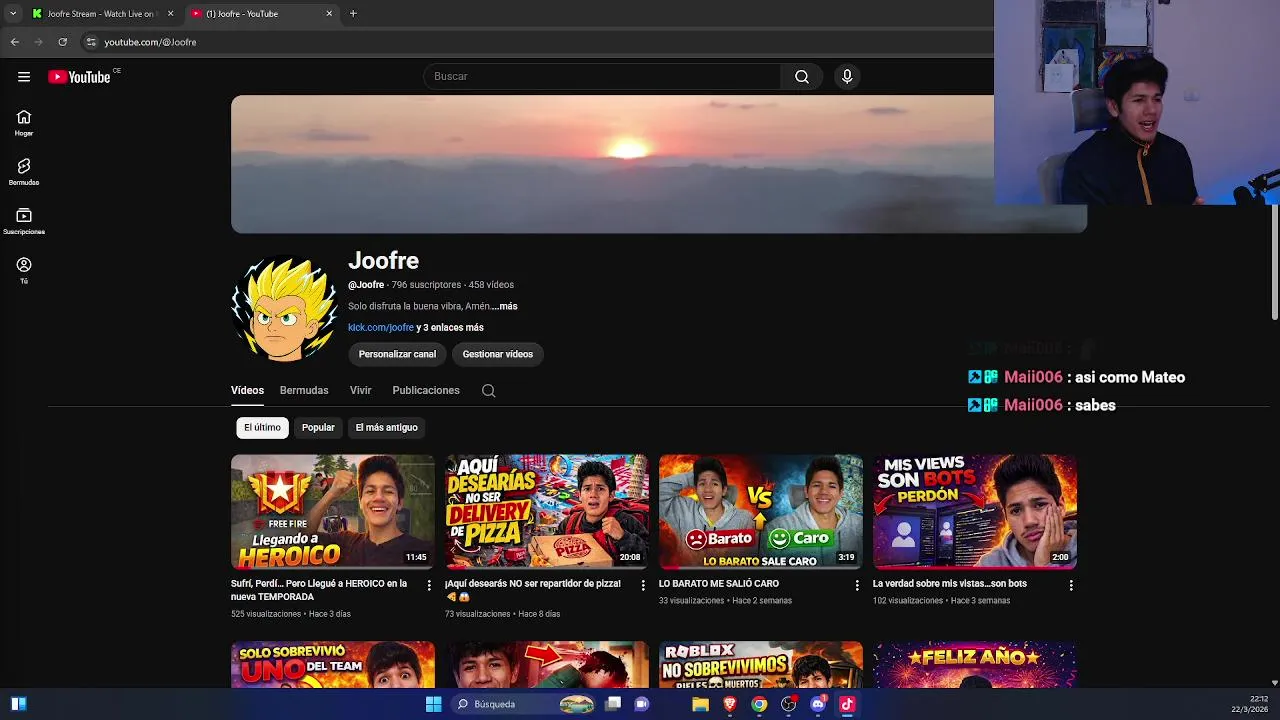1280x720 pixels.
Task: Open Barato vs Caro video thumbnail
Action: click(761, 512)
